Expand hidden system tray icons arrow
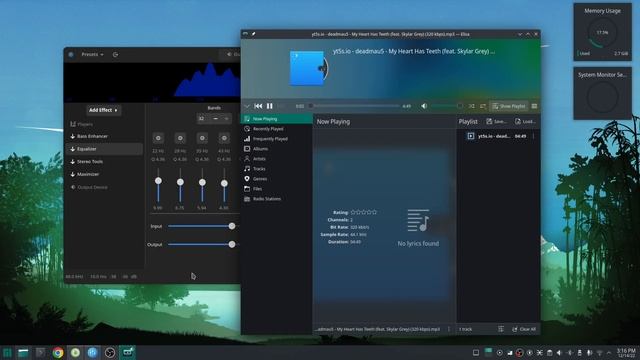 [x=609, y=353]
